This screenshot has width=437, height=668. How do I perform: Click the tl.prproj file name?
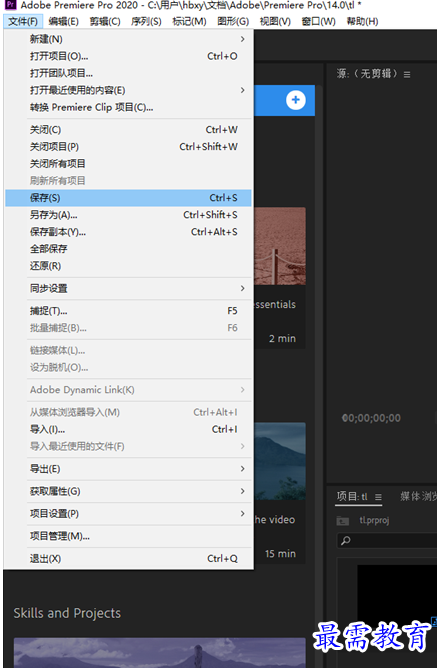374,521
